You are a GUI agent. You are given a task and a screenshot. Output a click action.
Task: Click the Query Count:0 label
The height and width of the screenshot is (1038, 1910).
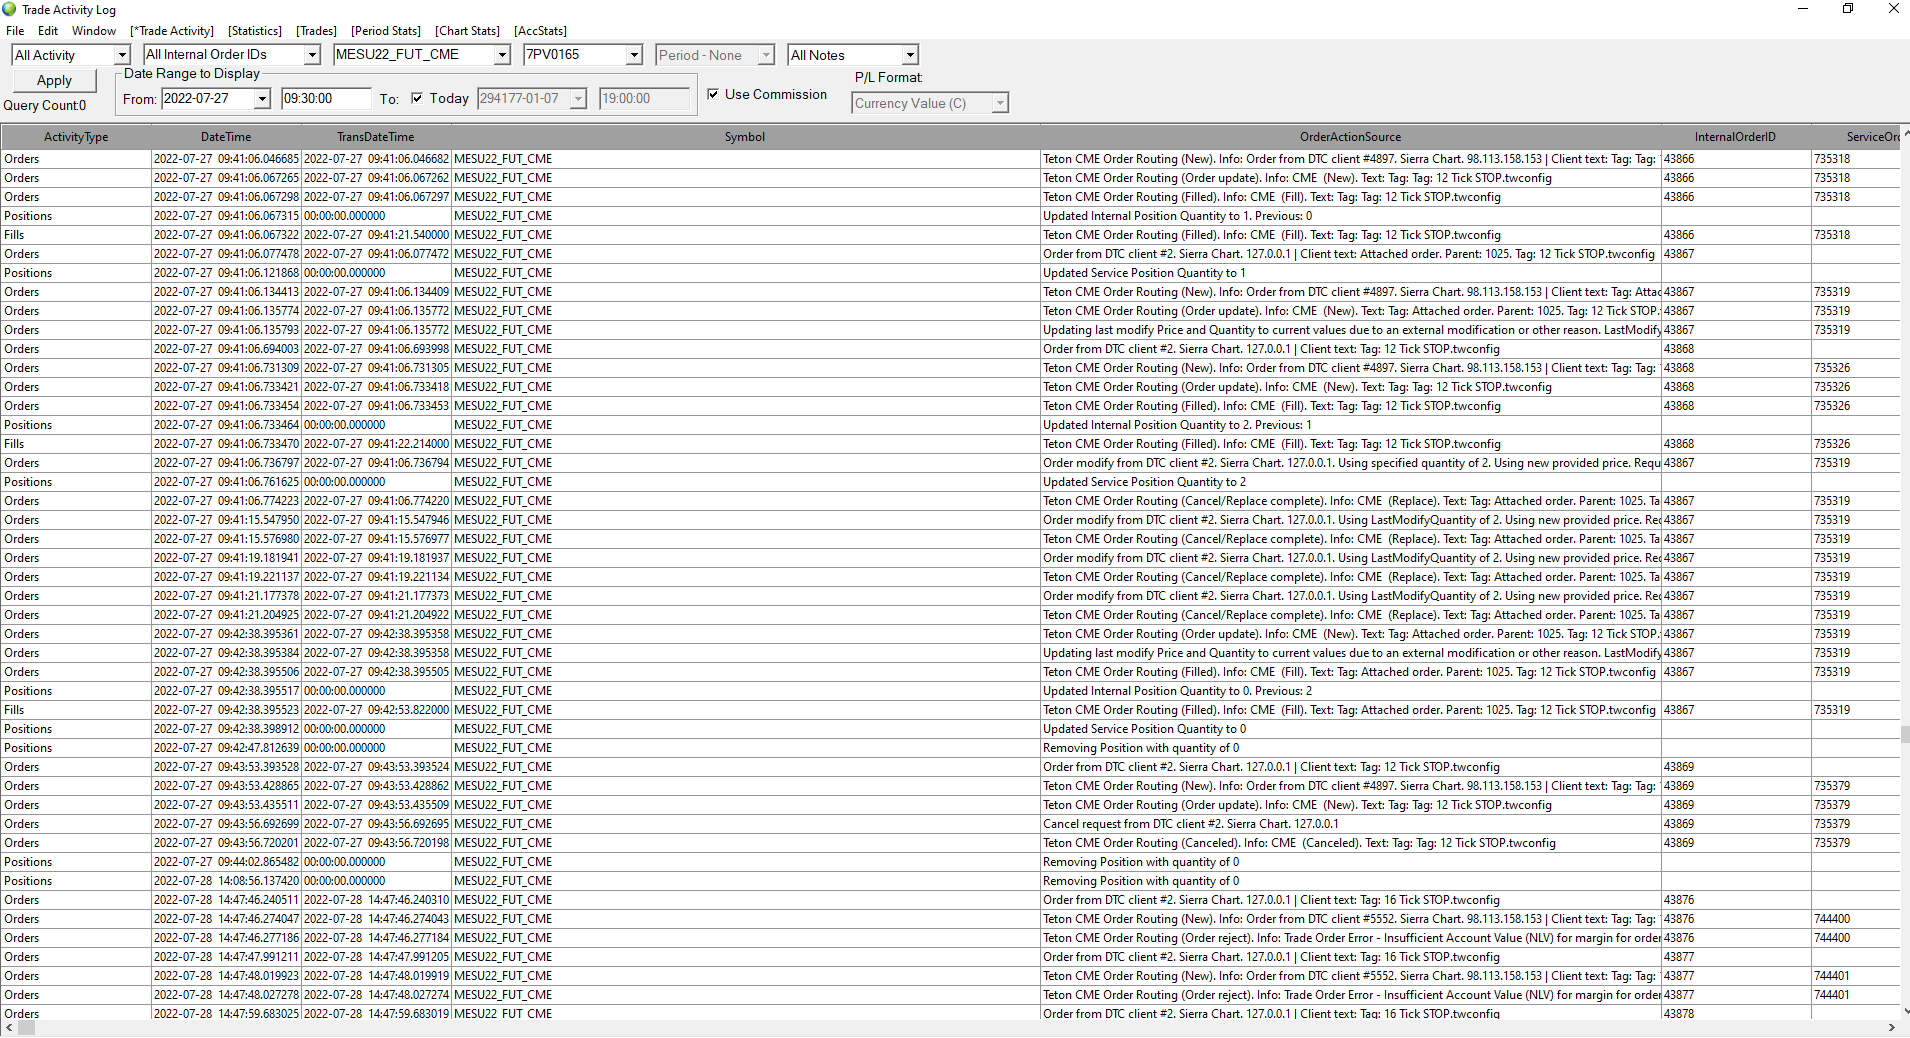tap(45, 105)
